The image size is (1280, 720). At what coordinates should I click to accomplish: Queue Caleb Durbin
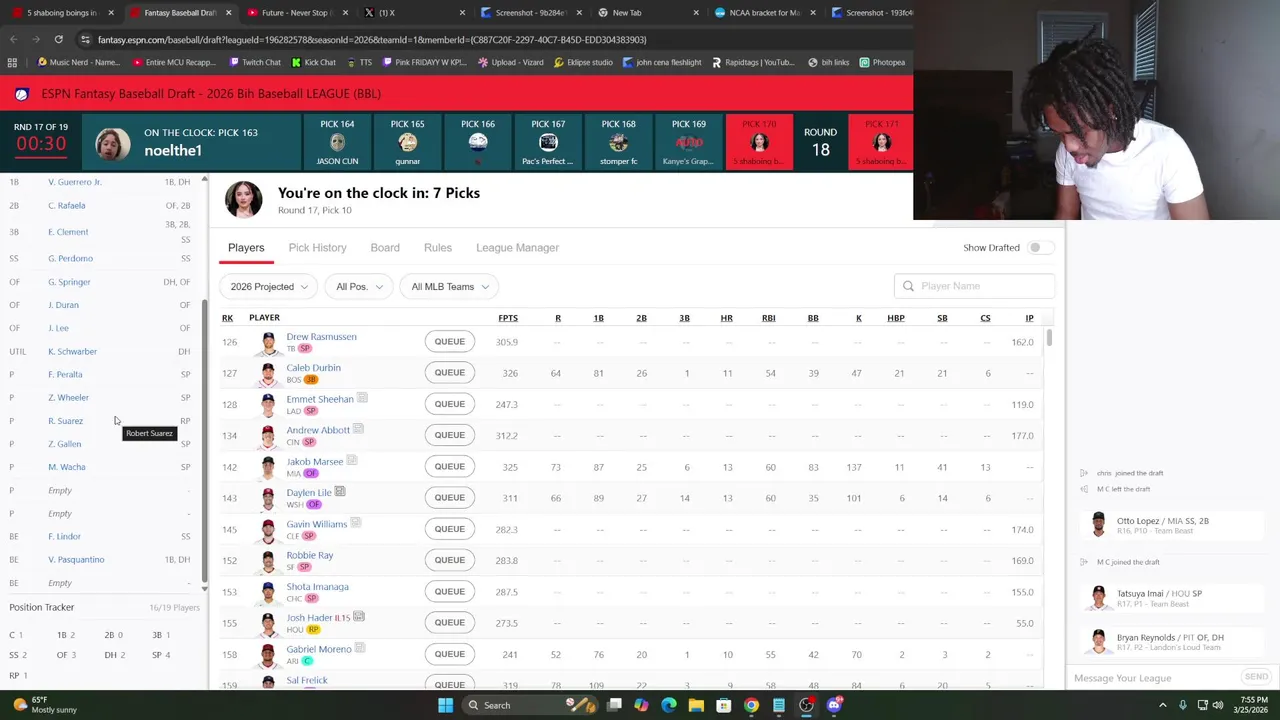(x=449, y=373)
